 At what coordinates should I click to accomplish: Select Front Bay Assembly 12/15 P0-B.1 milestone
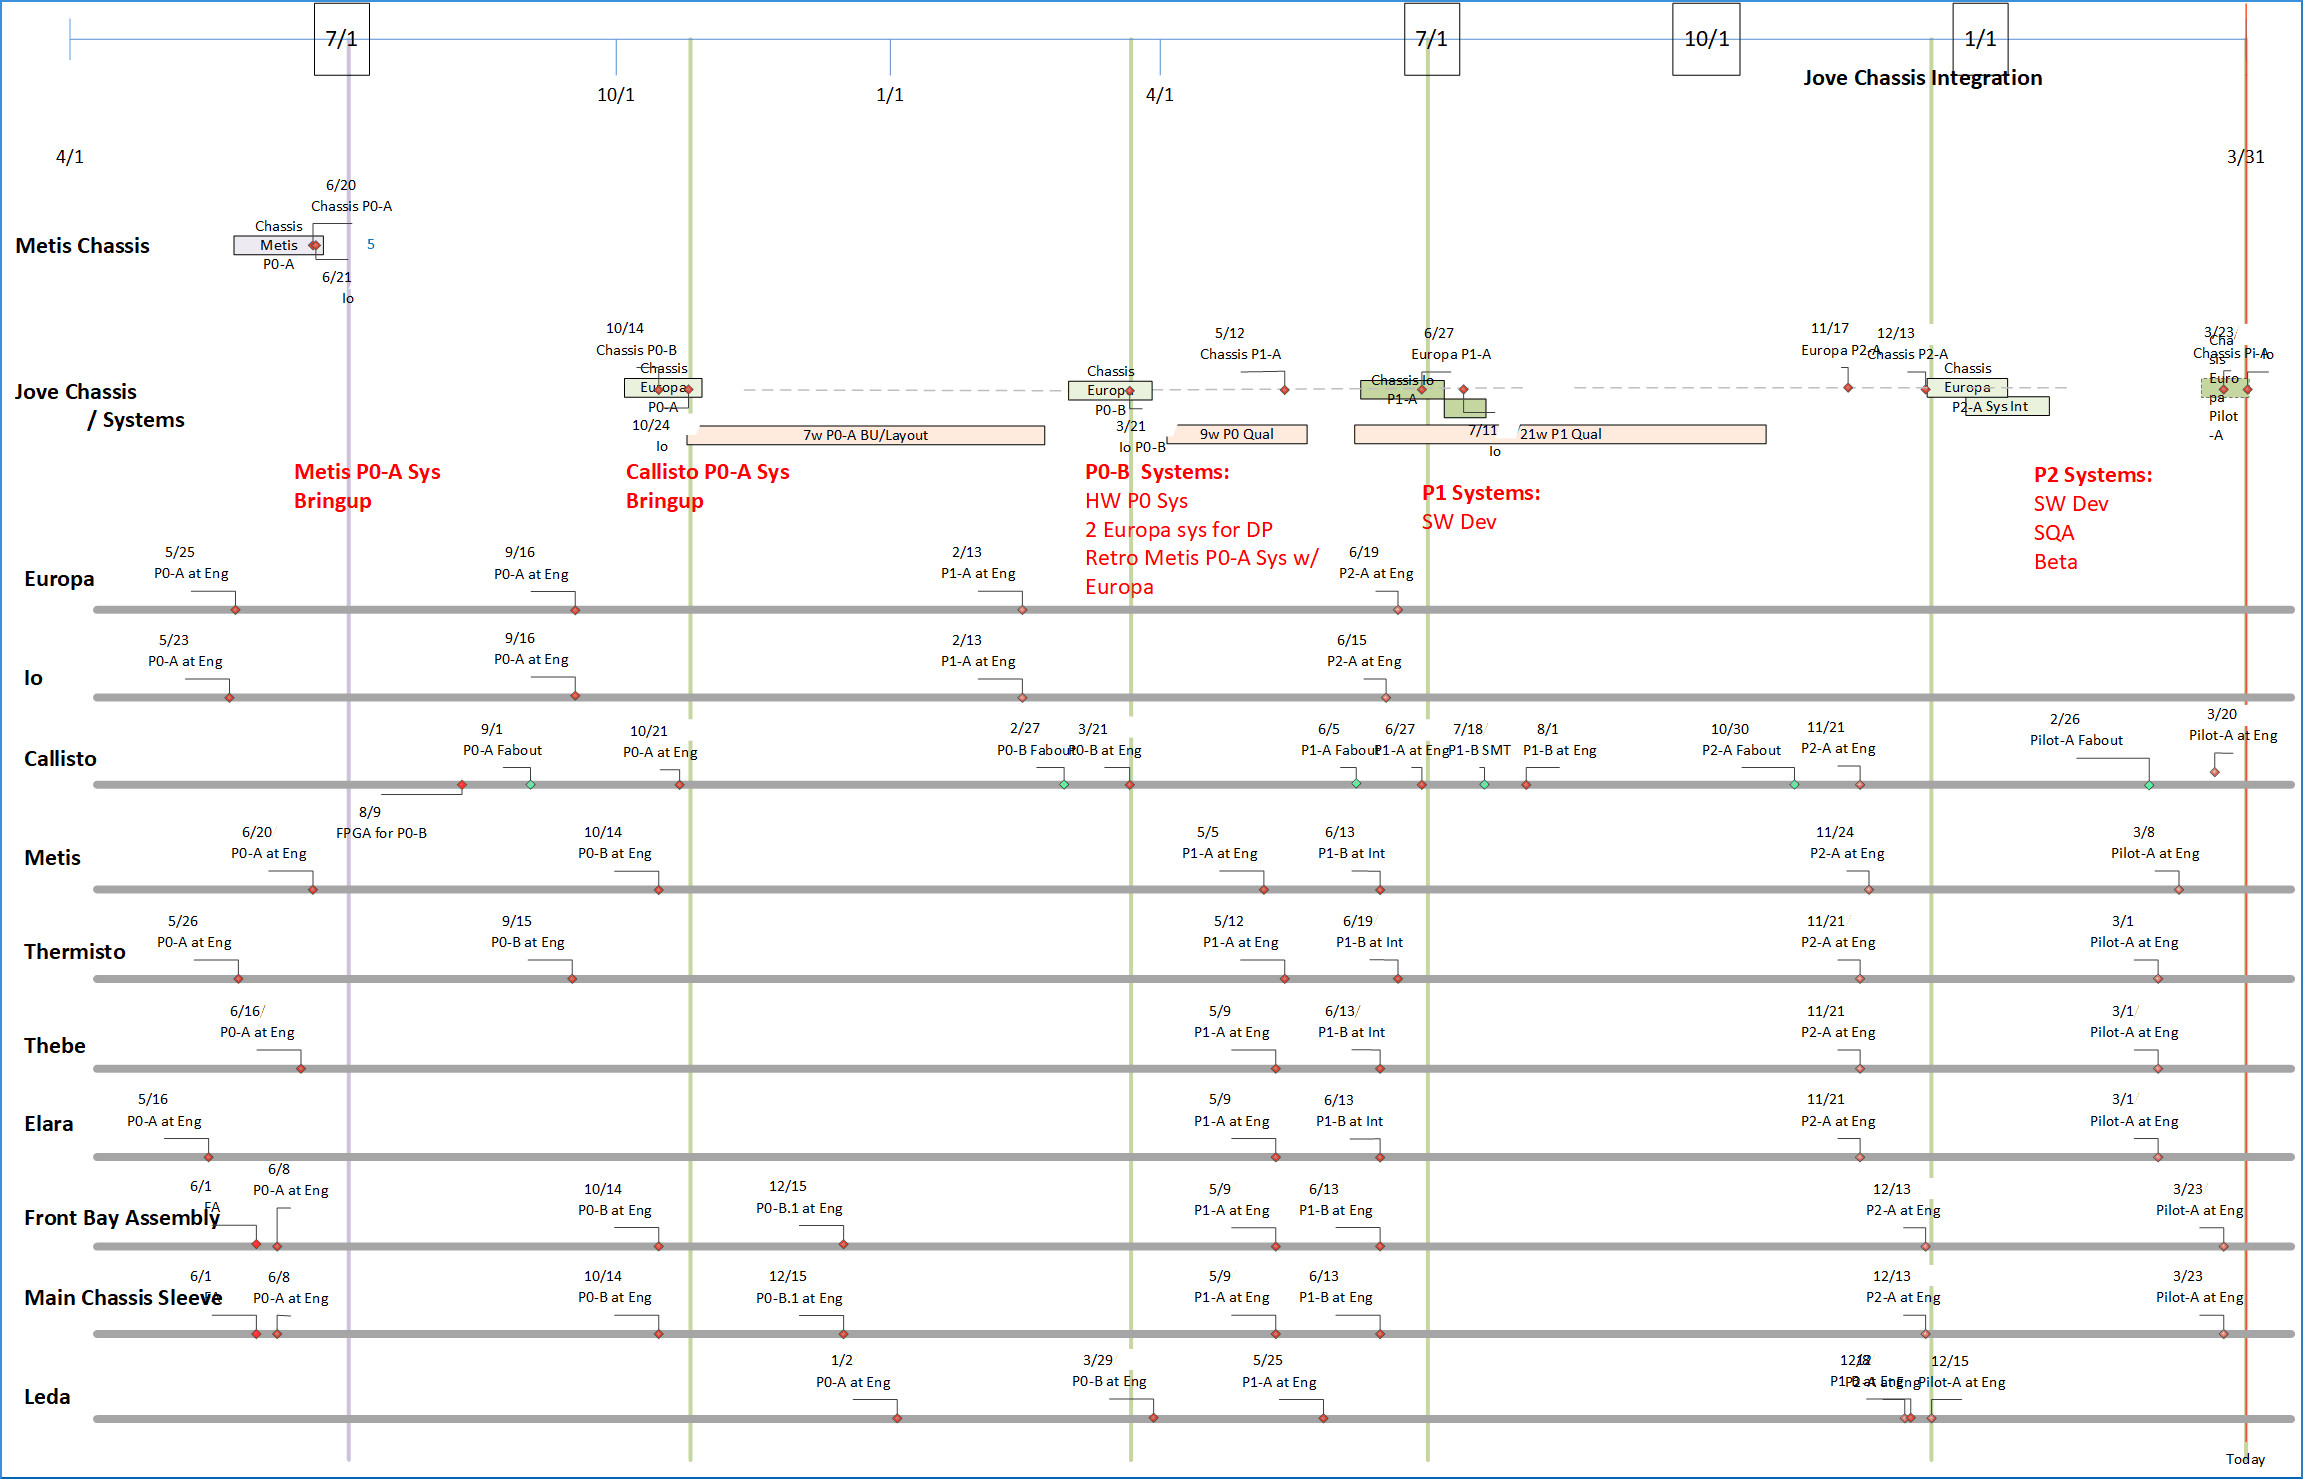843,1244
